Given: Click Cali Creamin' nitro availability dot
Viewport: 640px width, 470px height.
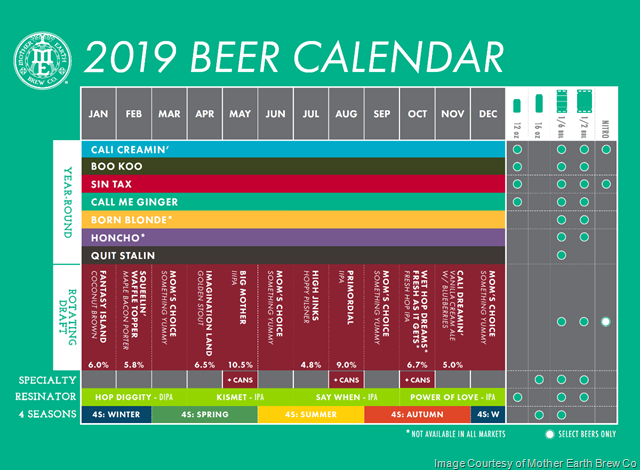Looking at the screenshot, I should (606, 149).
